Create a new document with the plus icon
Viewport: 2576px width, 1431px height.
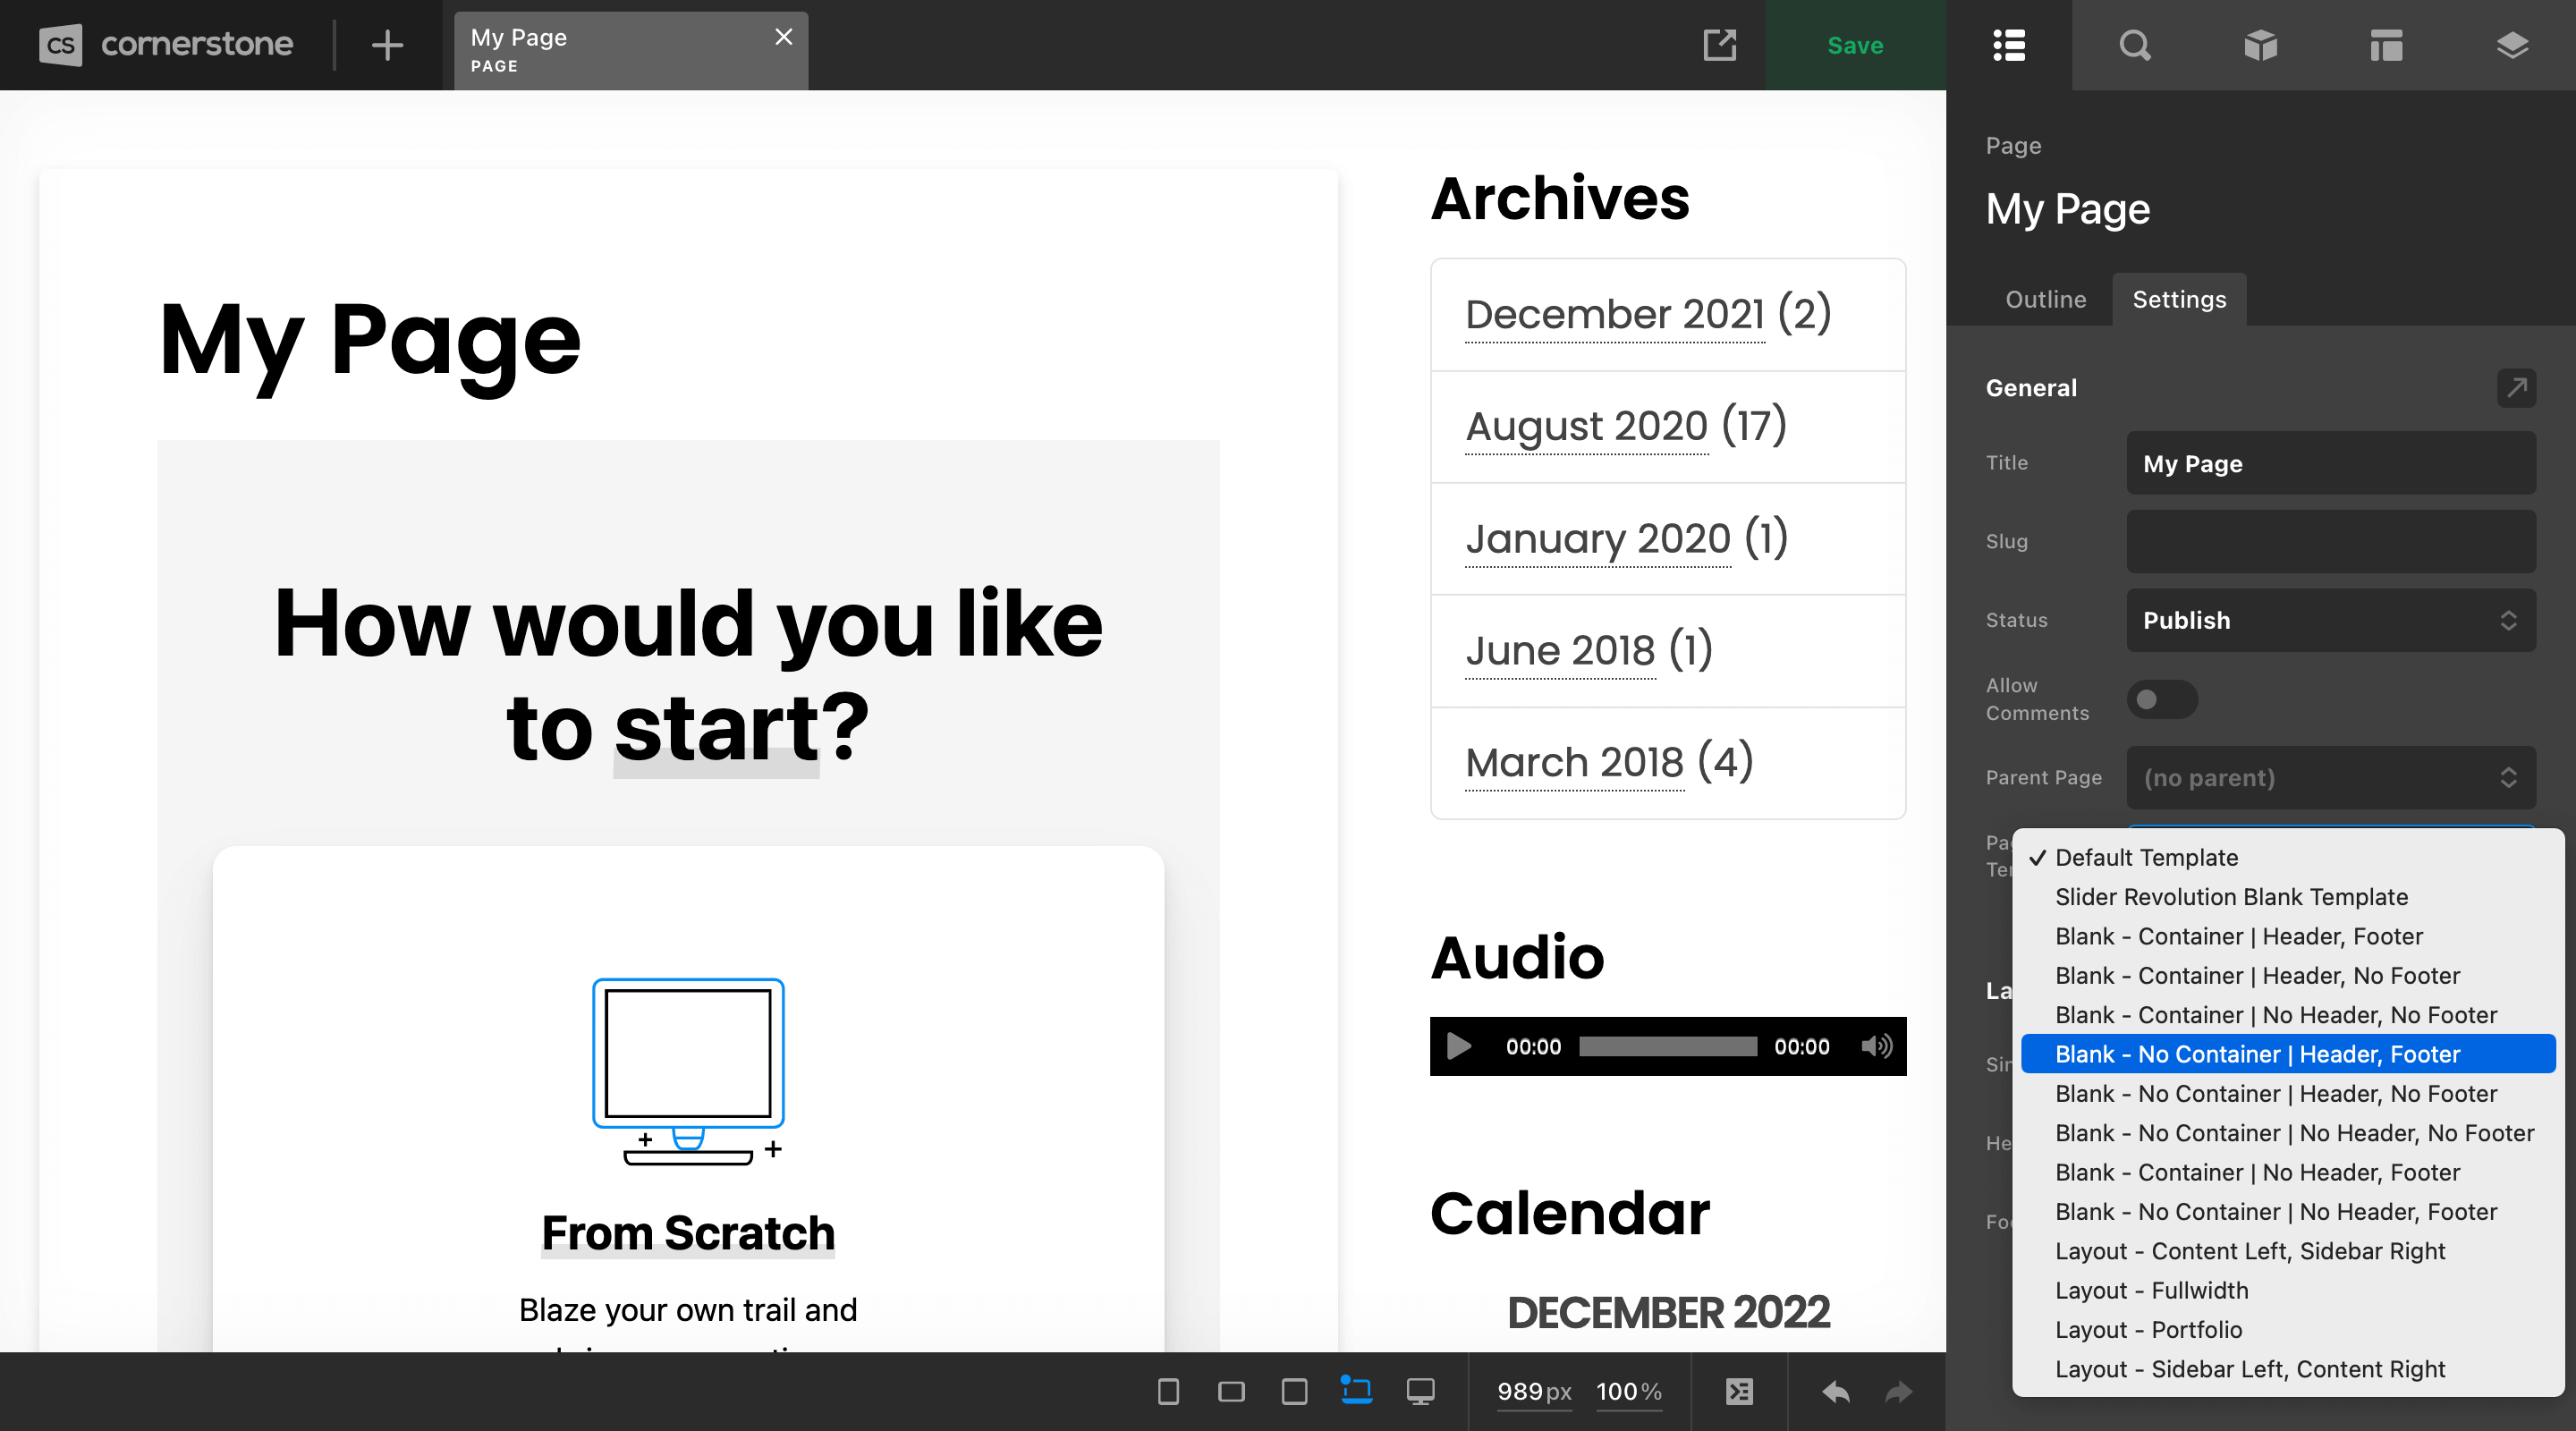(386, 45)
